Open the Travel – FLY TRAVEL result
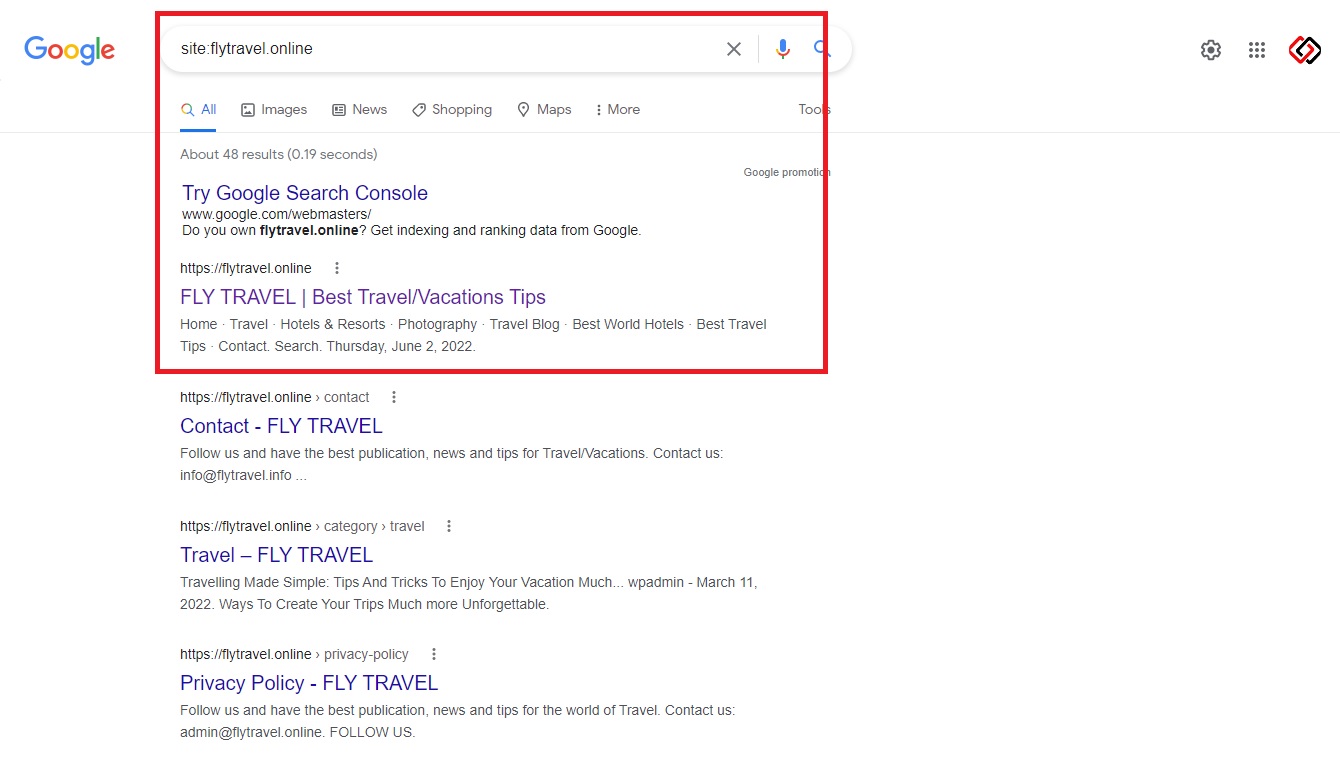The height and width of the screenshot is (768, 1340). coord(276,555)
